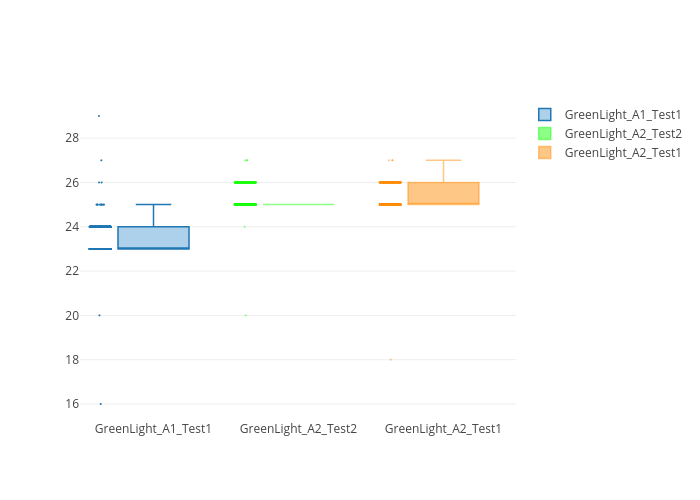This screenshot has width=700, height=500.
Task: Click the orange upper whisker cap at 27
Action: pos(443,160)
